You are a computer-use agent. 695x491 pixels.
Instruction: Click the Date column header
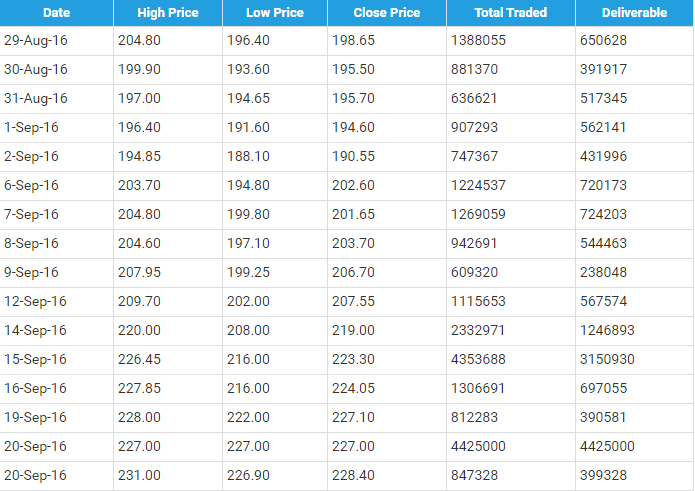coord(56,13)
